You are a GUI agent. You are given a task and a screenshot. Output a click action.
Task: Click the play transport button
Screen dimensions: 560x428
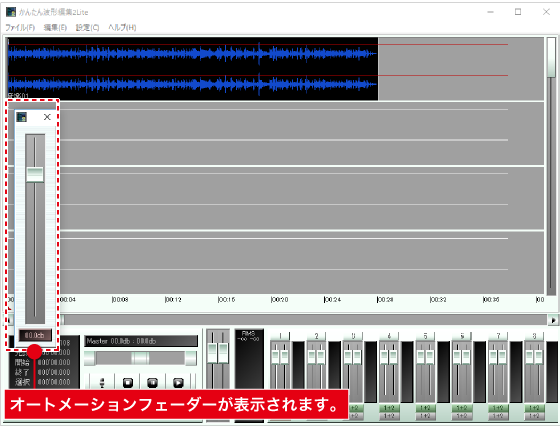178,383
